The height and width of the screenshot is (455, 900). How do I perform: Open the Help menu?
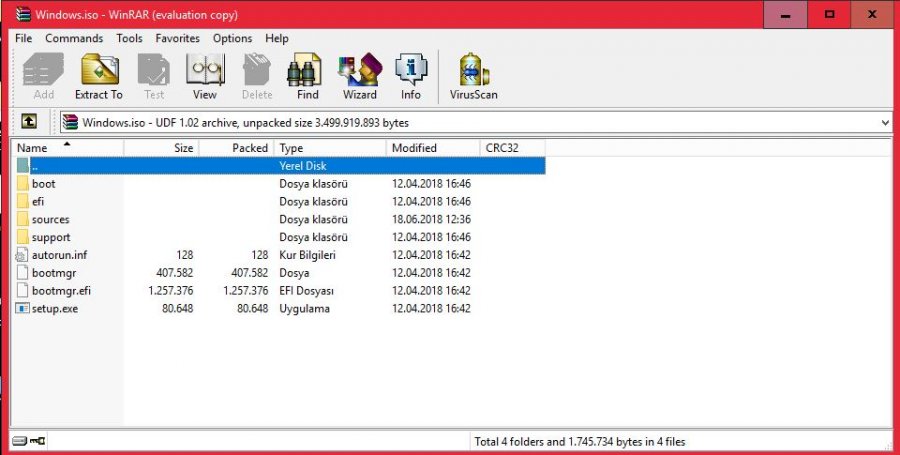pyautogui.click(x=277, y=38)
